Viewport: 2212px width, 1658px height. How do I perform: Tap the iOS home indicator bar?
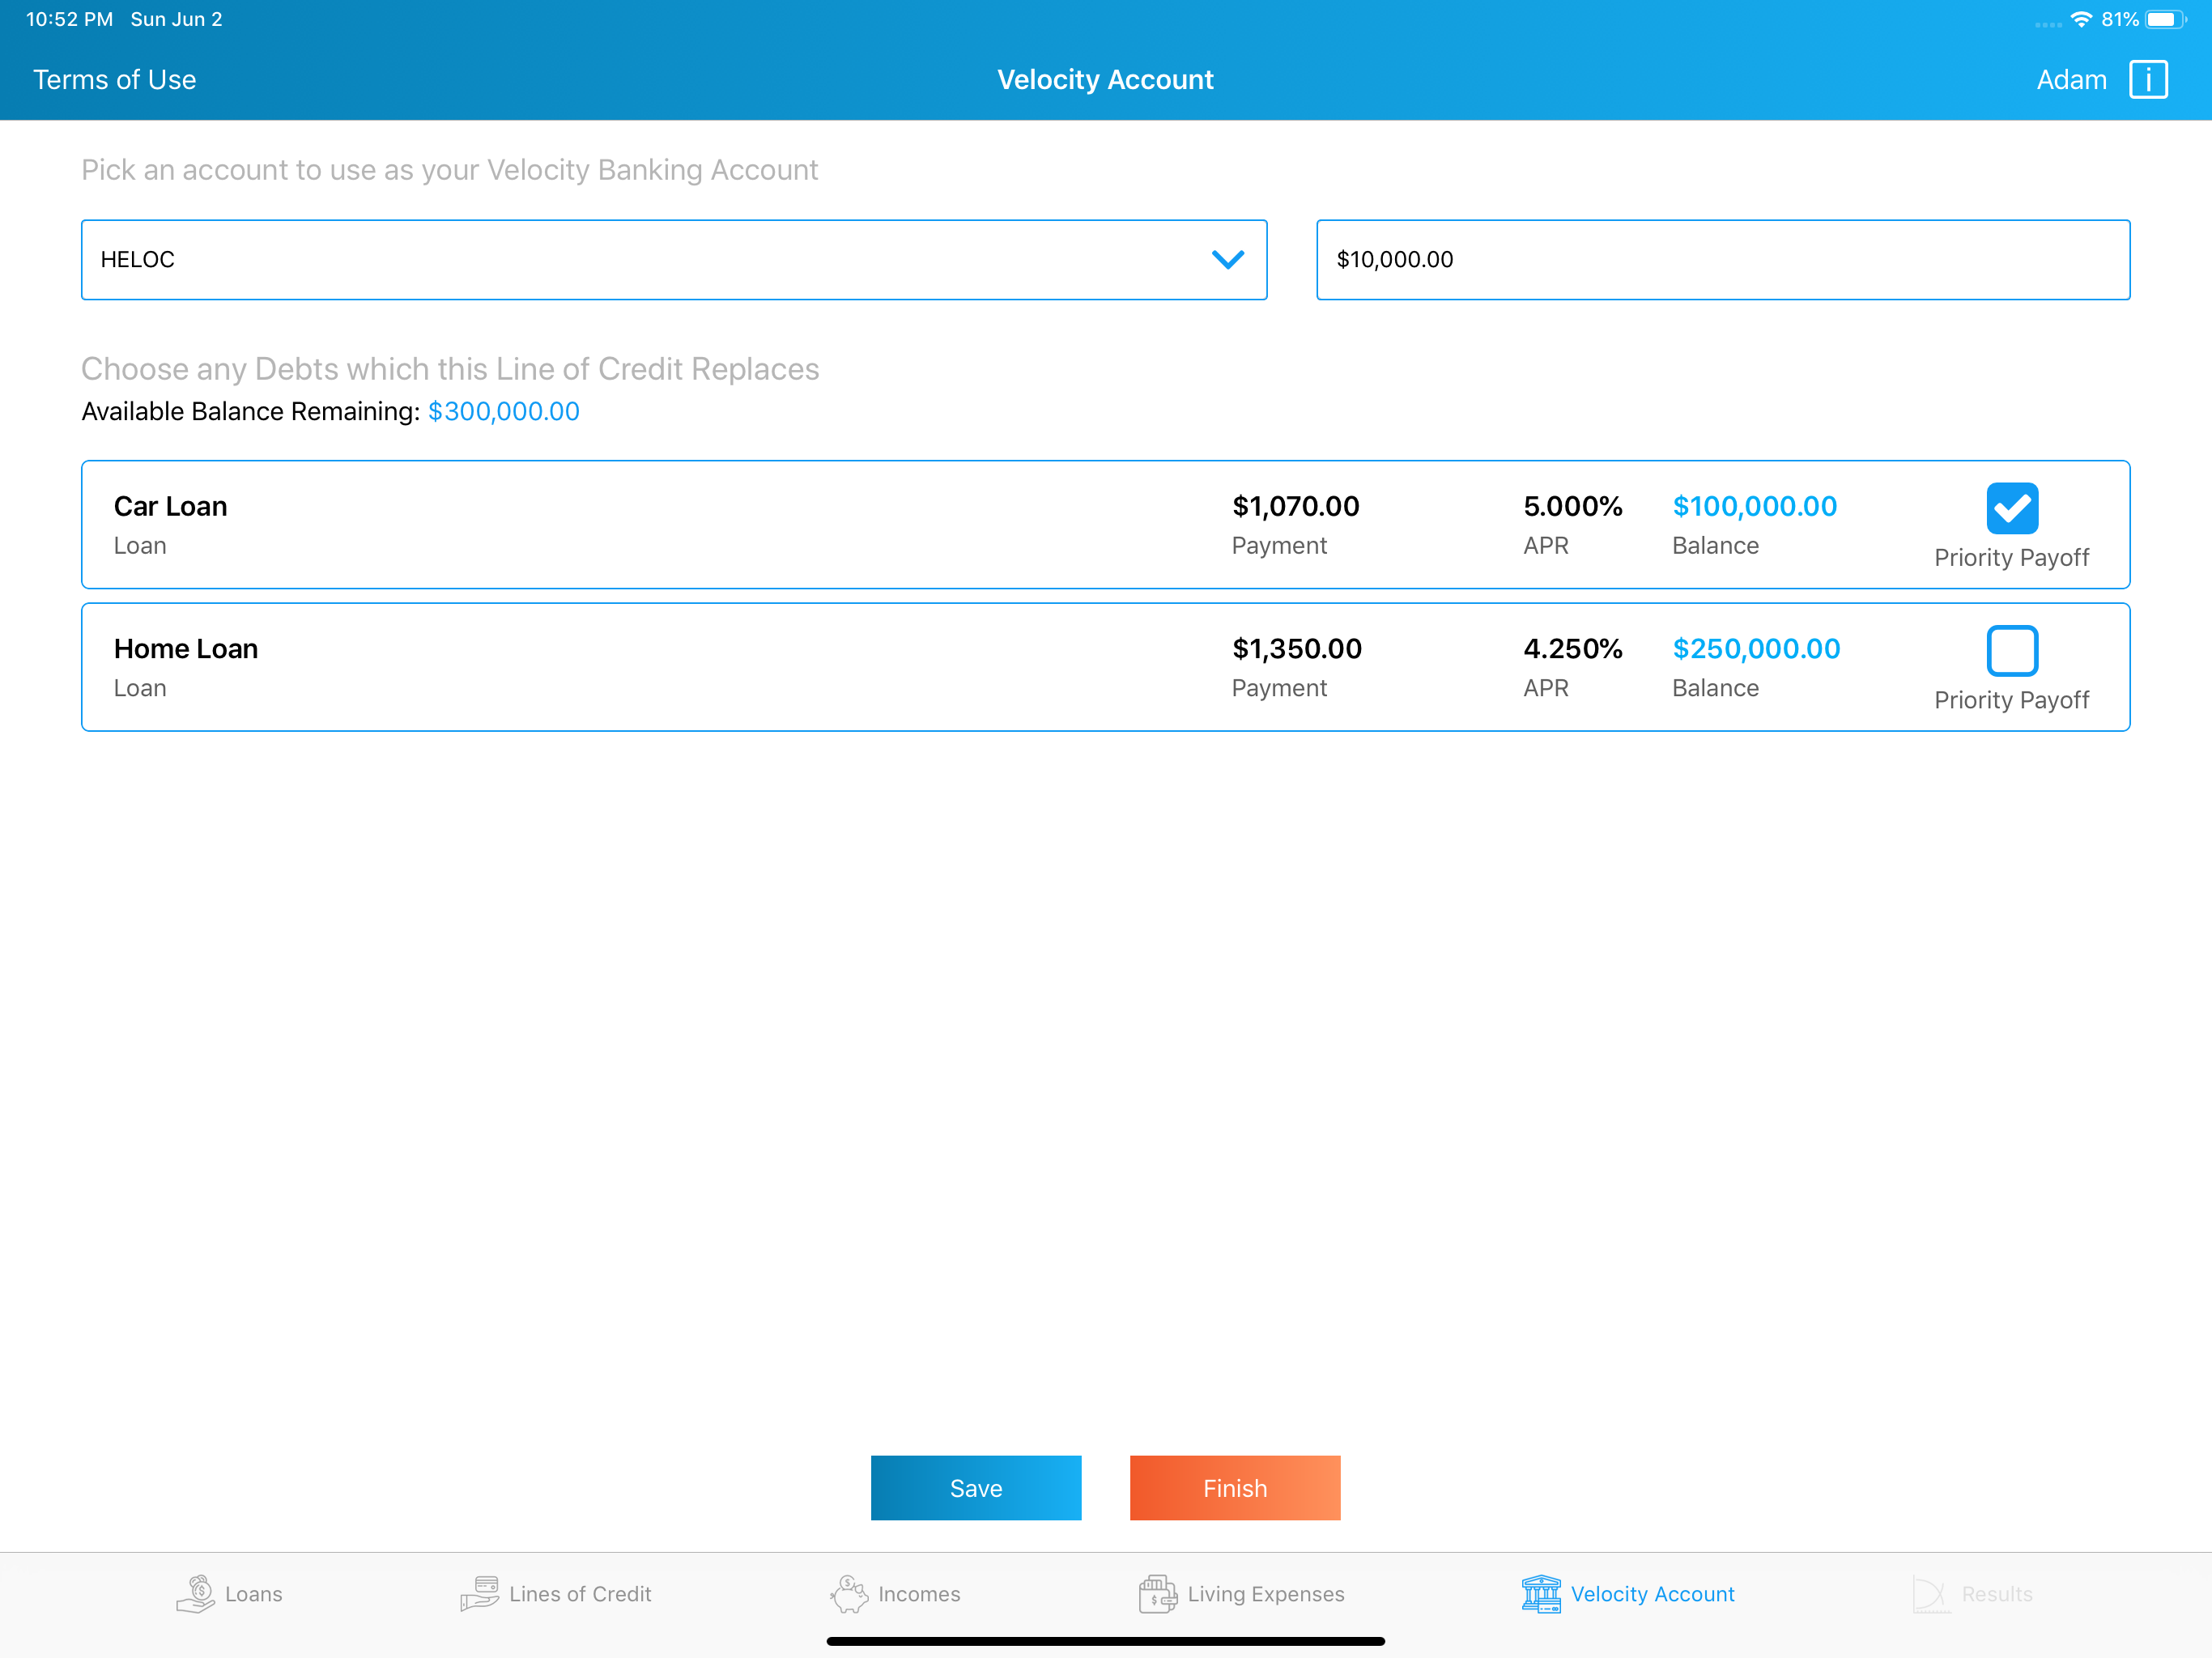coord(1106,1641)
